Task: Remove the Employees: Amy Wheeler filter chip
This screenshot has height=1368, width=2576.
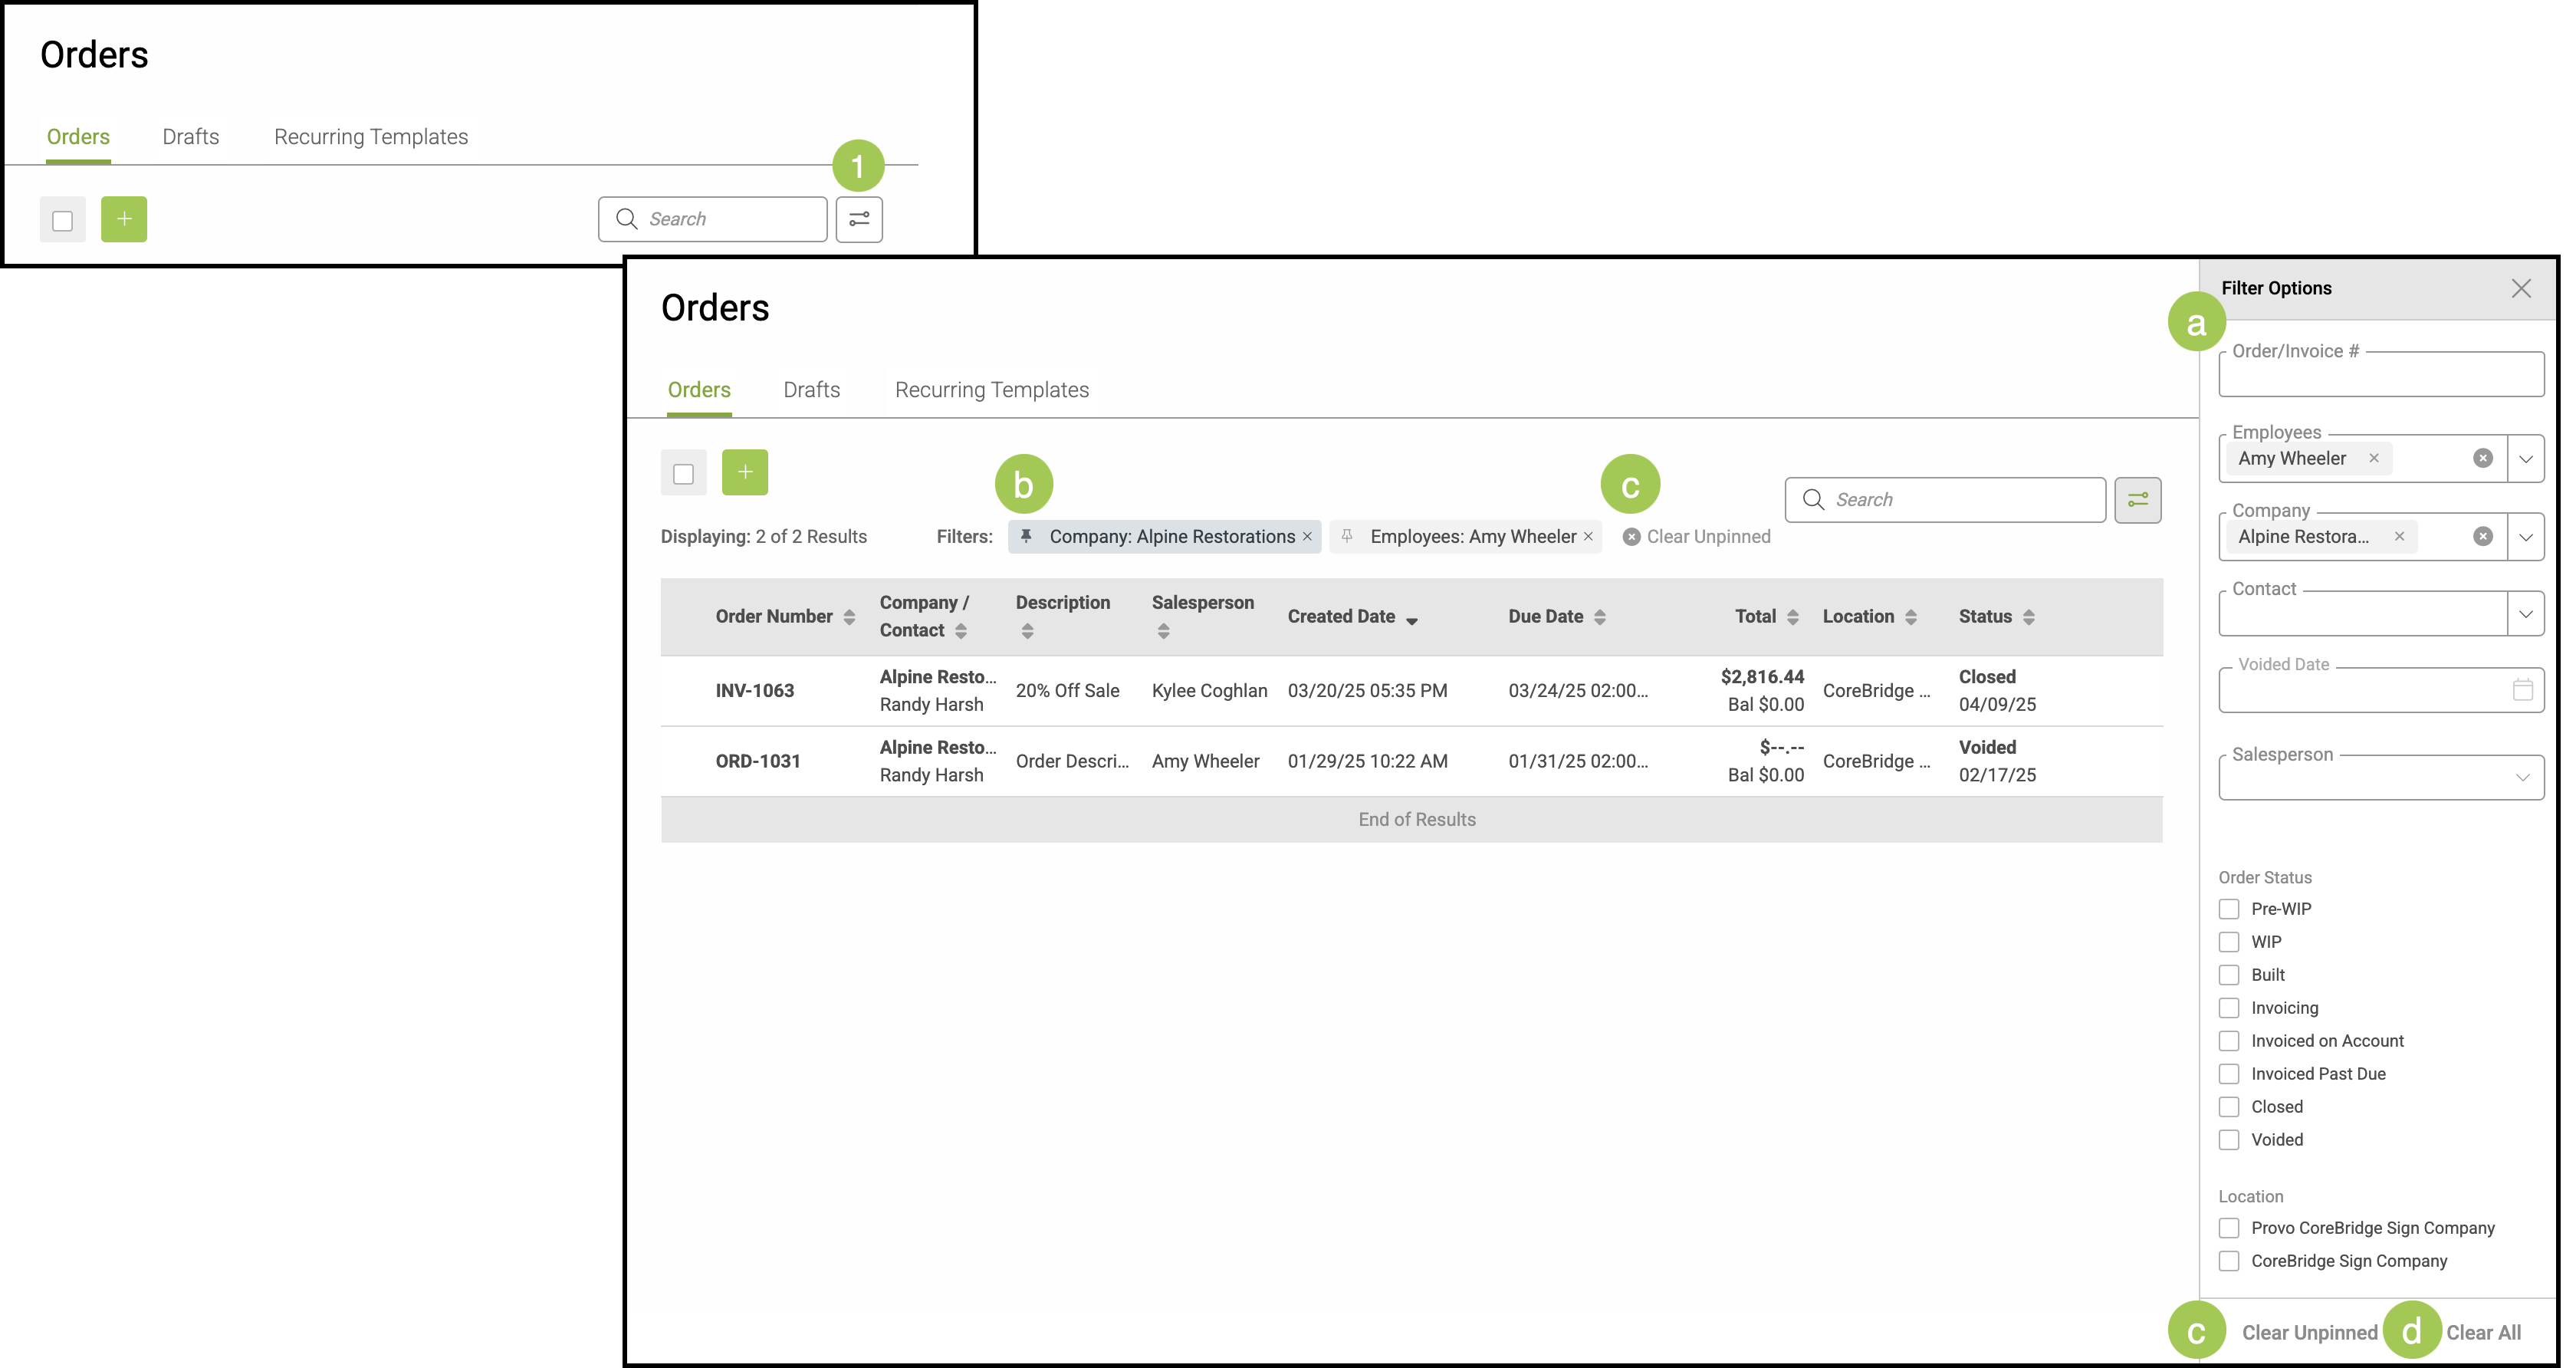Action: (x=1588, y=536)
